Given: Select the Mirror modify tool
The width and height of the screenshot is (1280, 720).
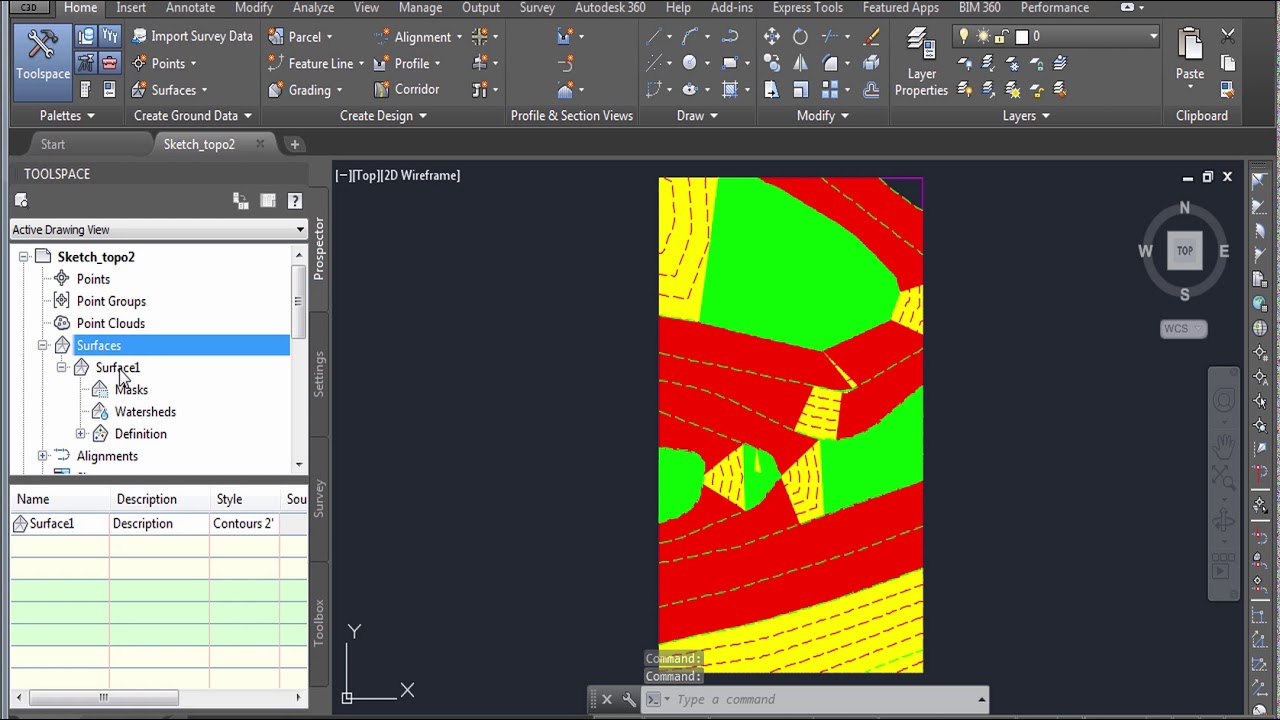Looking at the screenshot, I should (x=800, y=63).
